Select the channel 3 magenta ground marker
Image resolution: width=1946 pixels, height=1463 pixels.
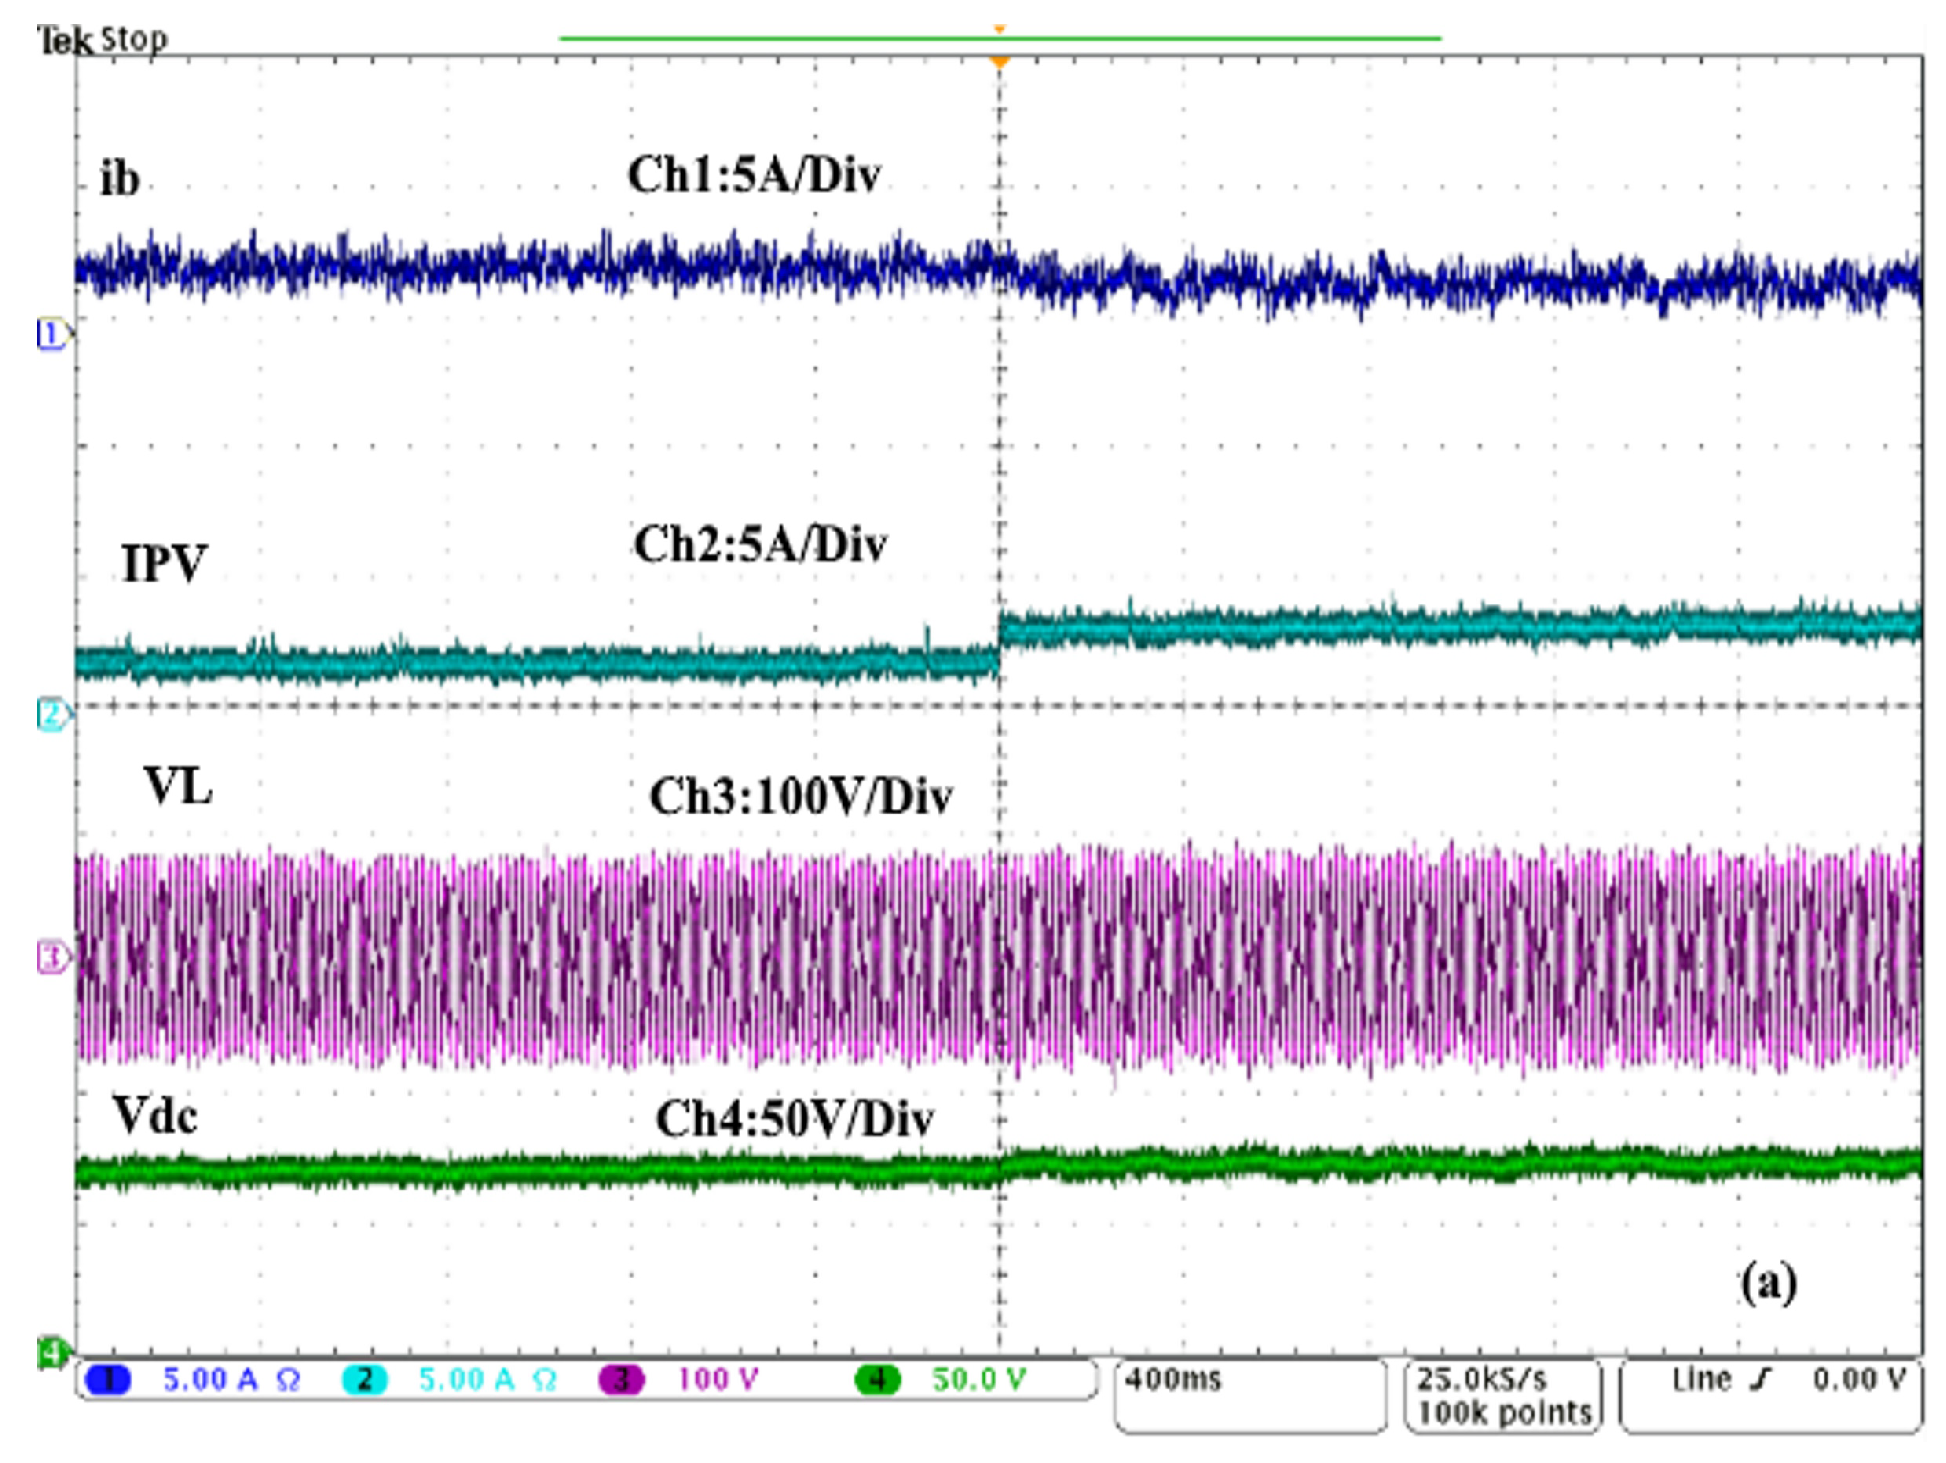pyautogui.click(x=51, y=957)
